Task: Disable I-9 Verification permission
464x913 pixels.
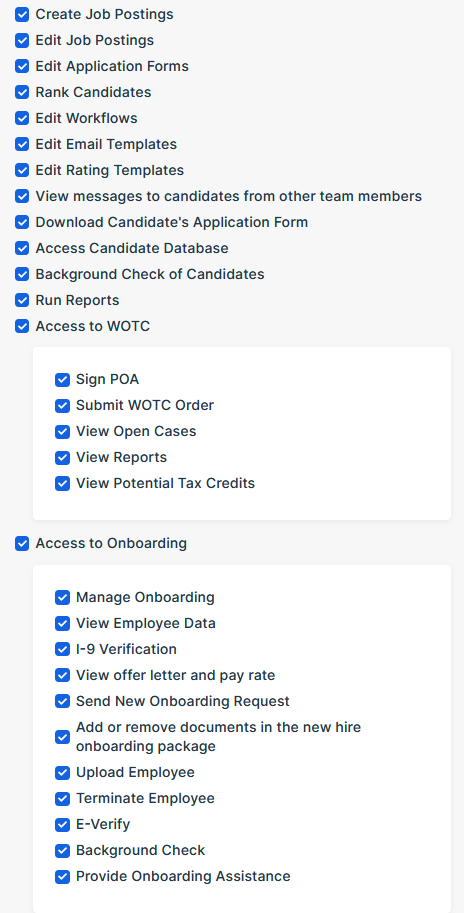Action: coord(62,649)
